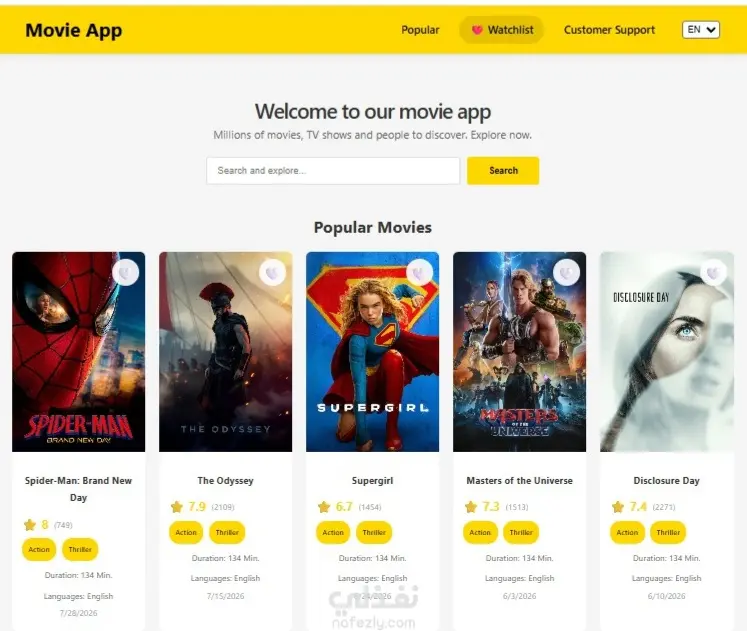Screen dimensions: 747x631
Task: Click the (749) vote count
Action: click(63, 525)
